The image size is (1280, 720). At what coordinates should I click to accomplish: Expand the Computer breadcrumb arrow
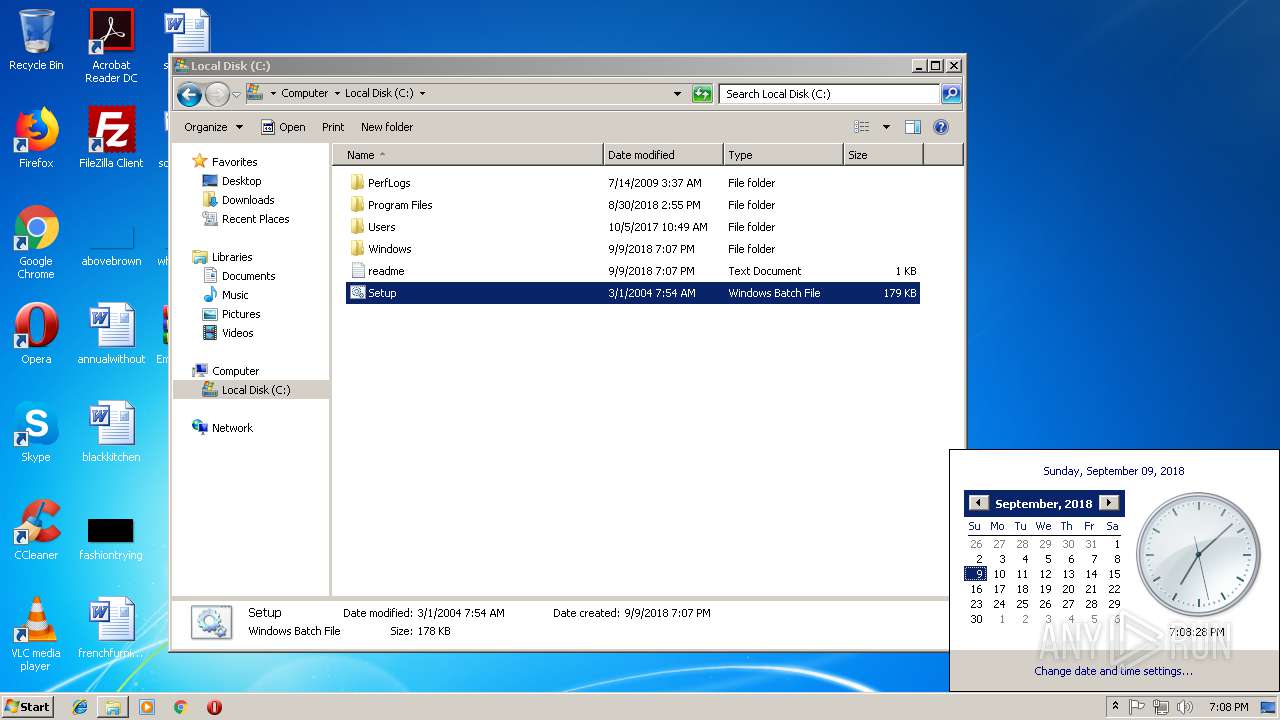click(x=336, y=94)
